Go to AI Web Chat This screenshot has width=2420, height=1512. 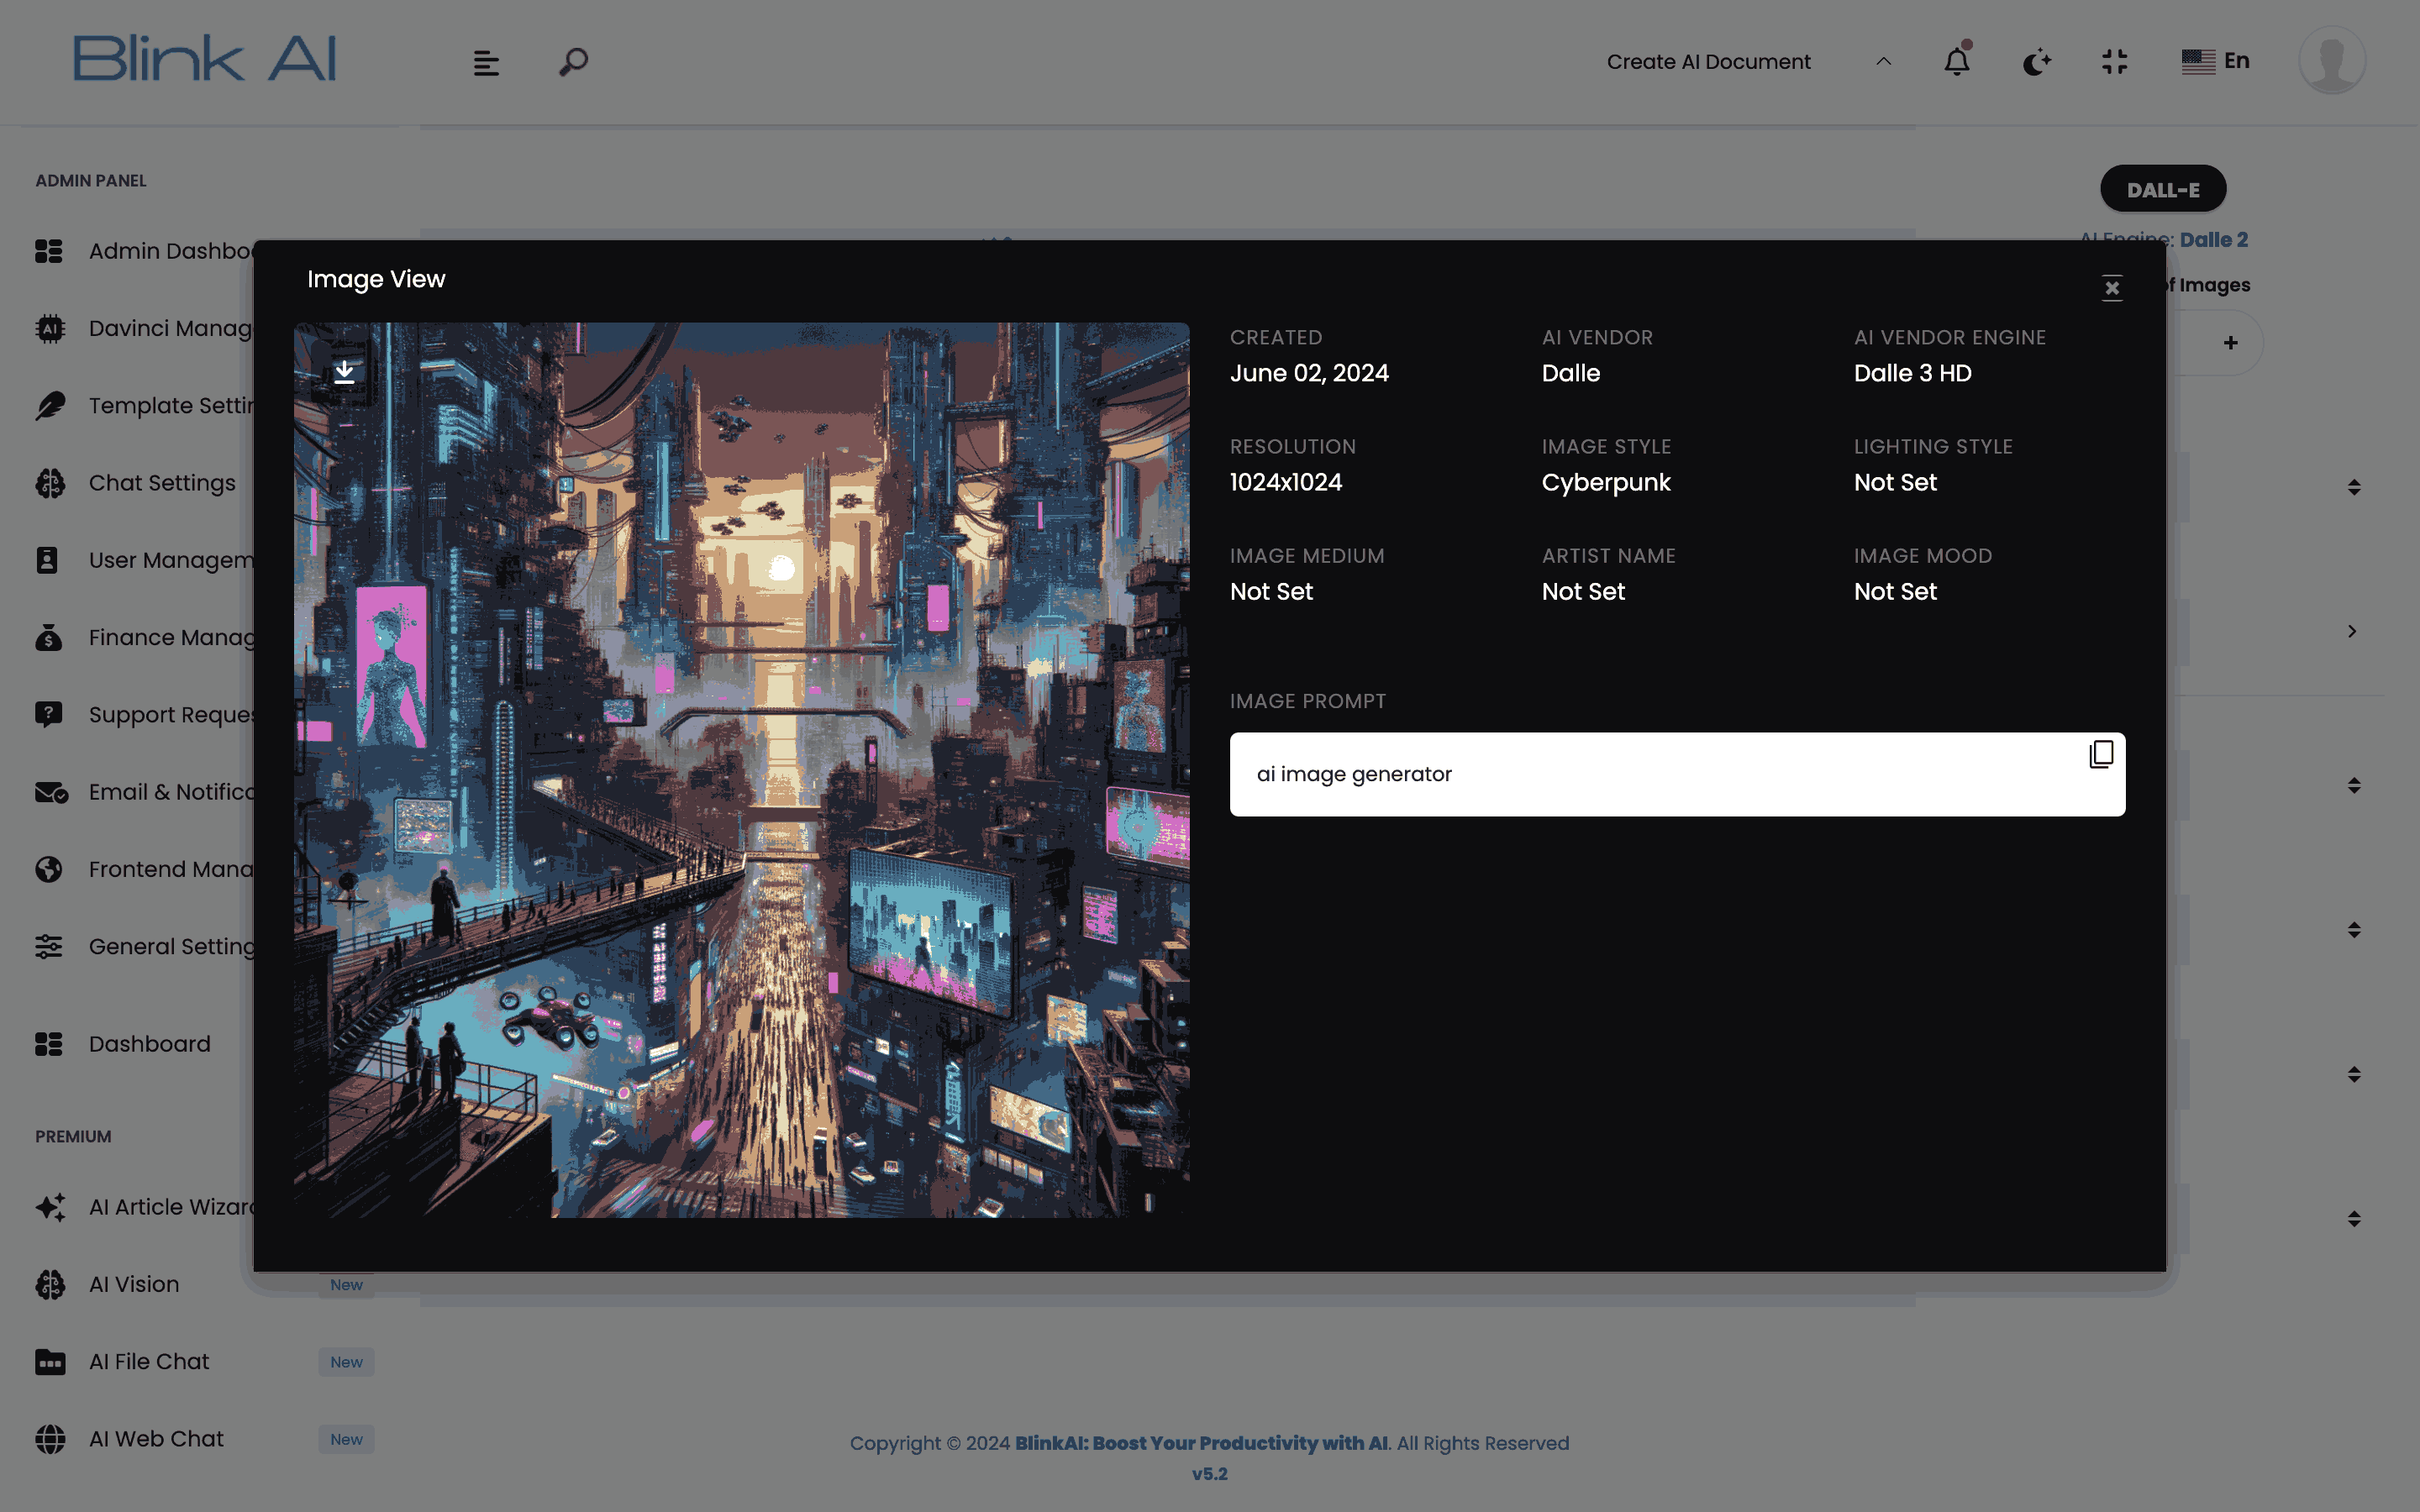coord(156,1438)
